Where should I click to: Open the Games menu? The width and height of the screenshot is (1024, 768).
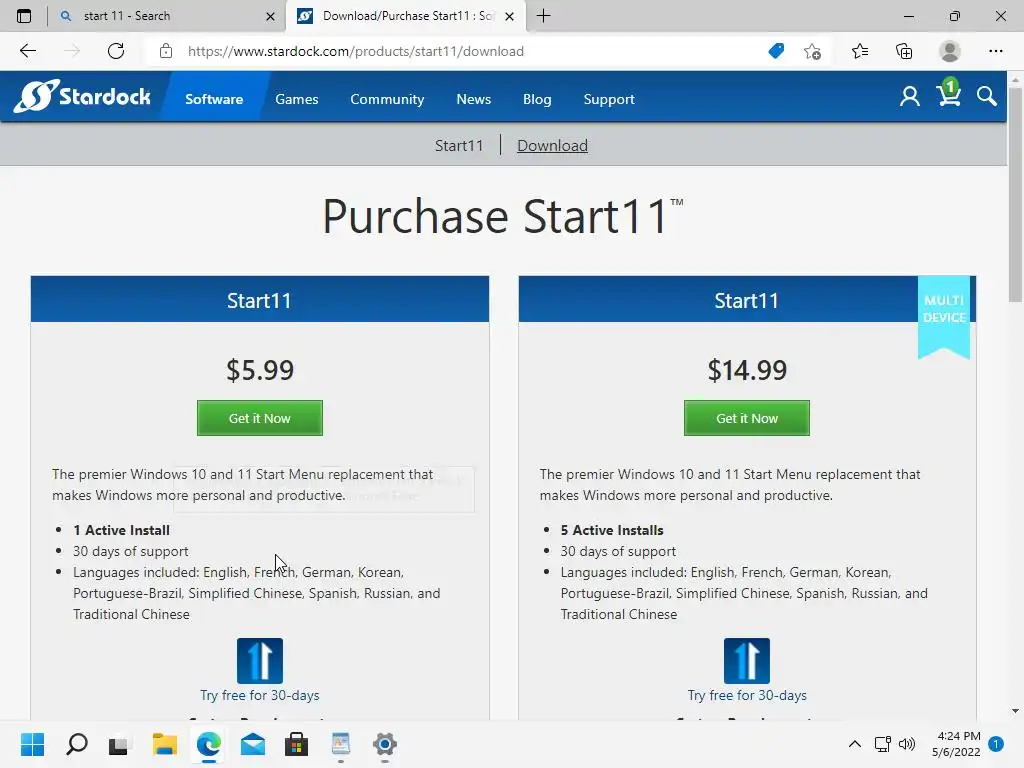[296, 99]
